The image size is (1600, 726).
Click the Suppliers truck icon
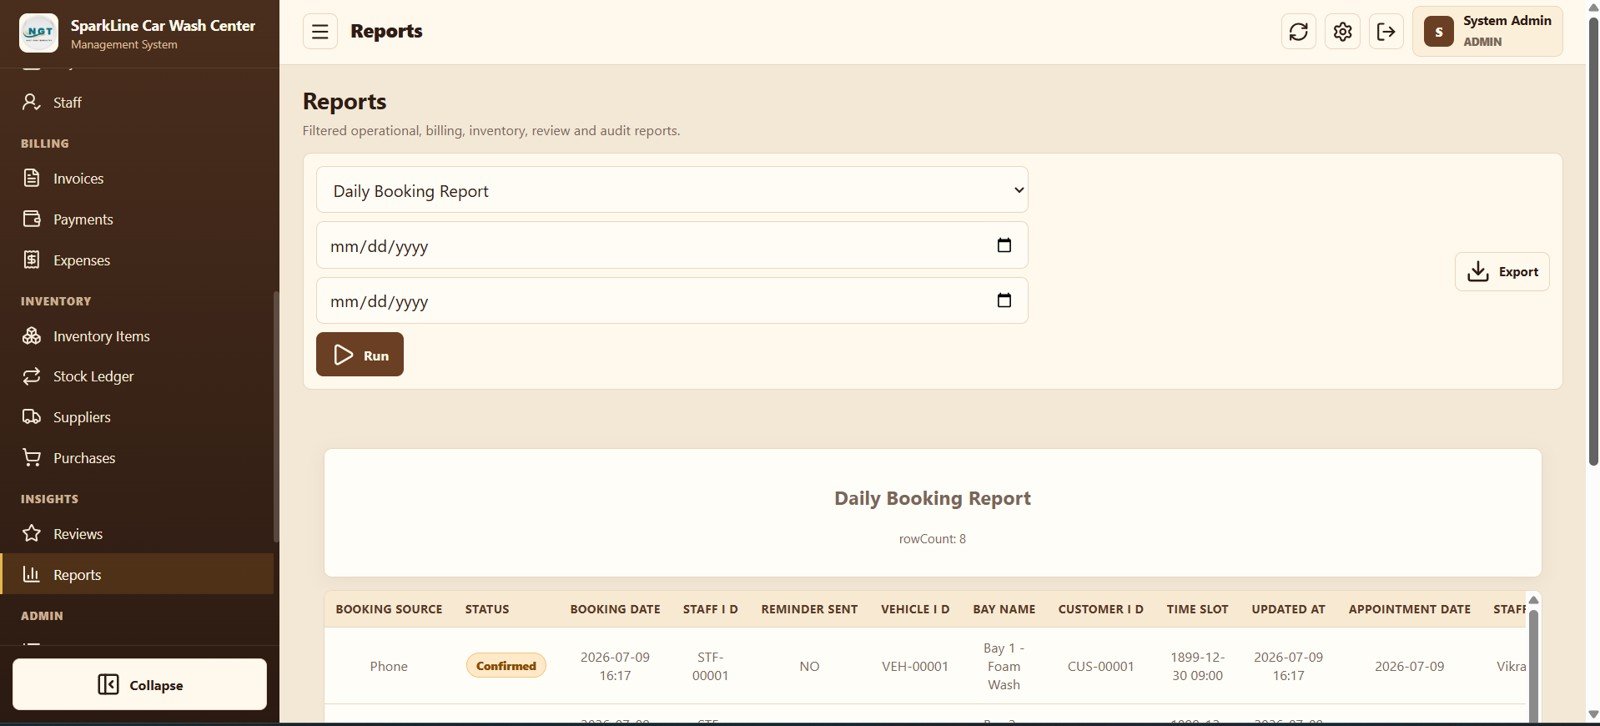[x=32, y=417]
